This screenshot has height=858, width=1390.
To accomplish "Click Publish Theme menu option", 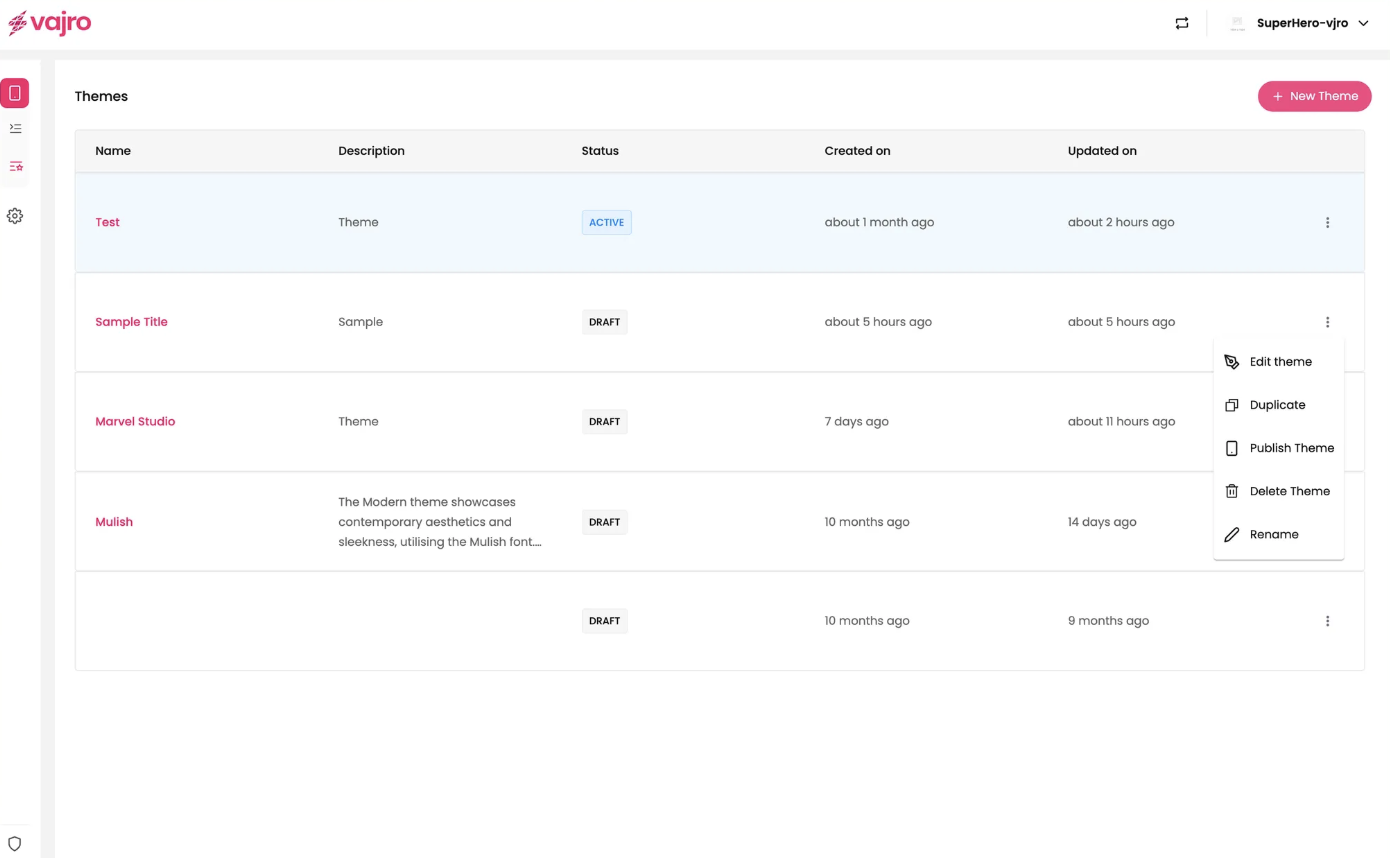I will pos(1291,448).
